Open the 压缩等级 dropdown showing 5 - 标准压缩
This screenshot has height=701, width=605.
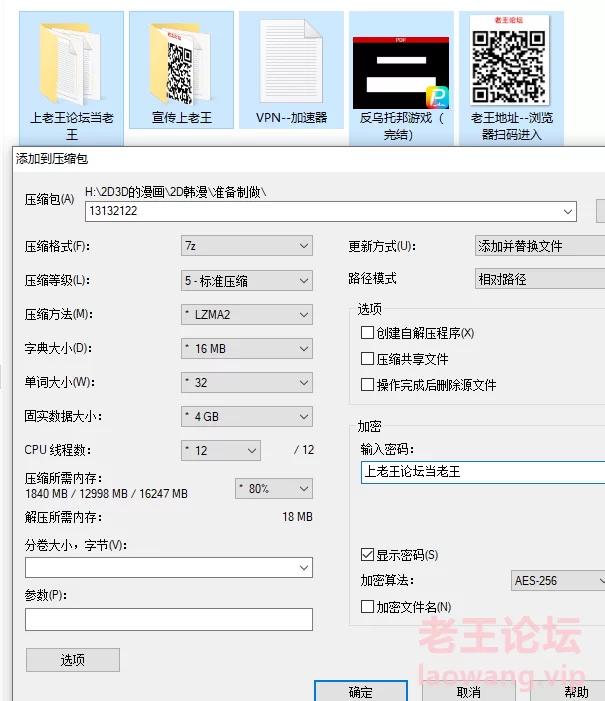pyautogui.click(x=247, y=281)
